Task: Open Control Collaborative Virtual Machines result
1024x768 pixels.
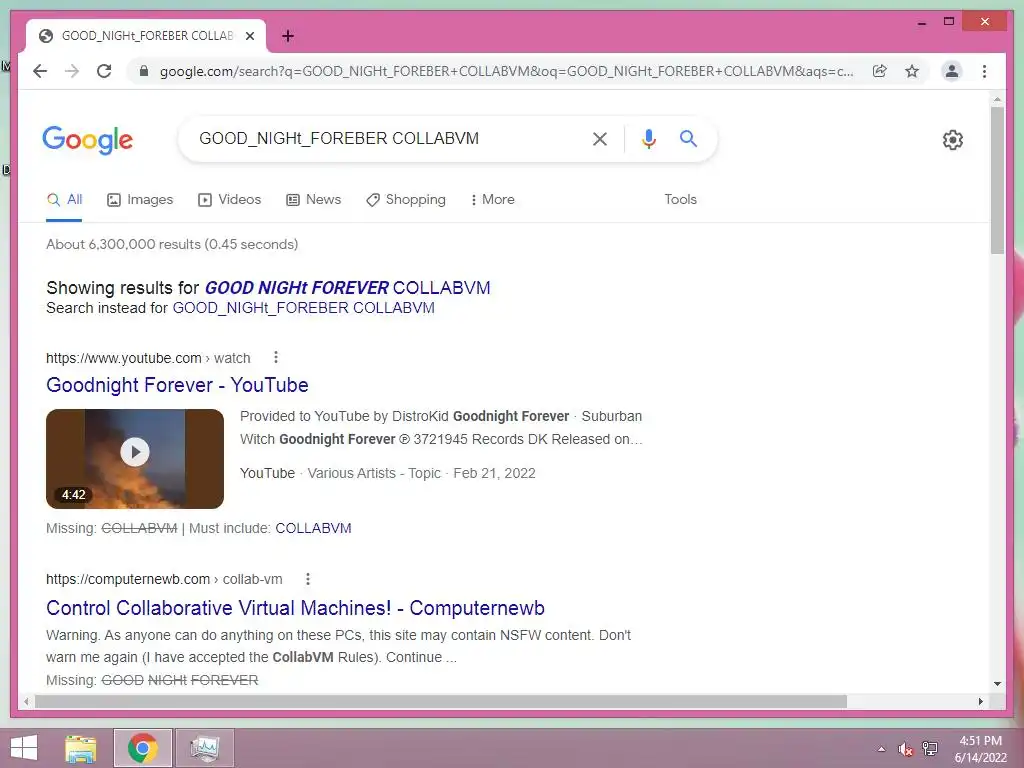Action: click(295, 608)
